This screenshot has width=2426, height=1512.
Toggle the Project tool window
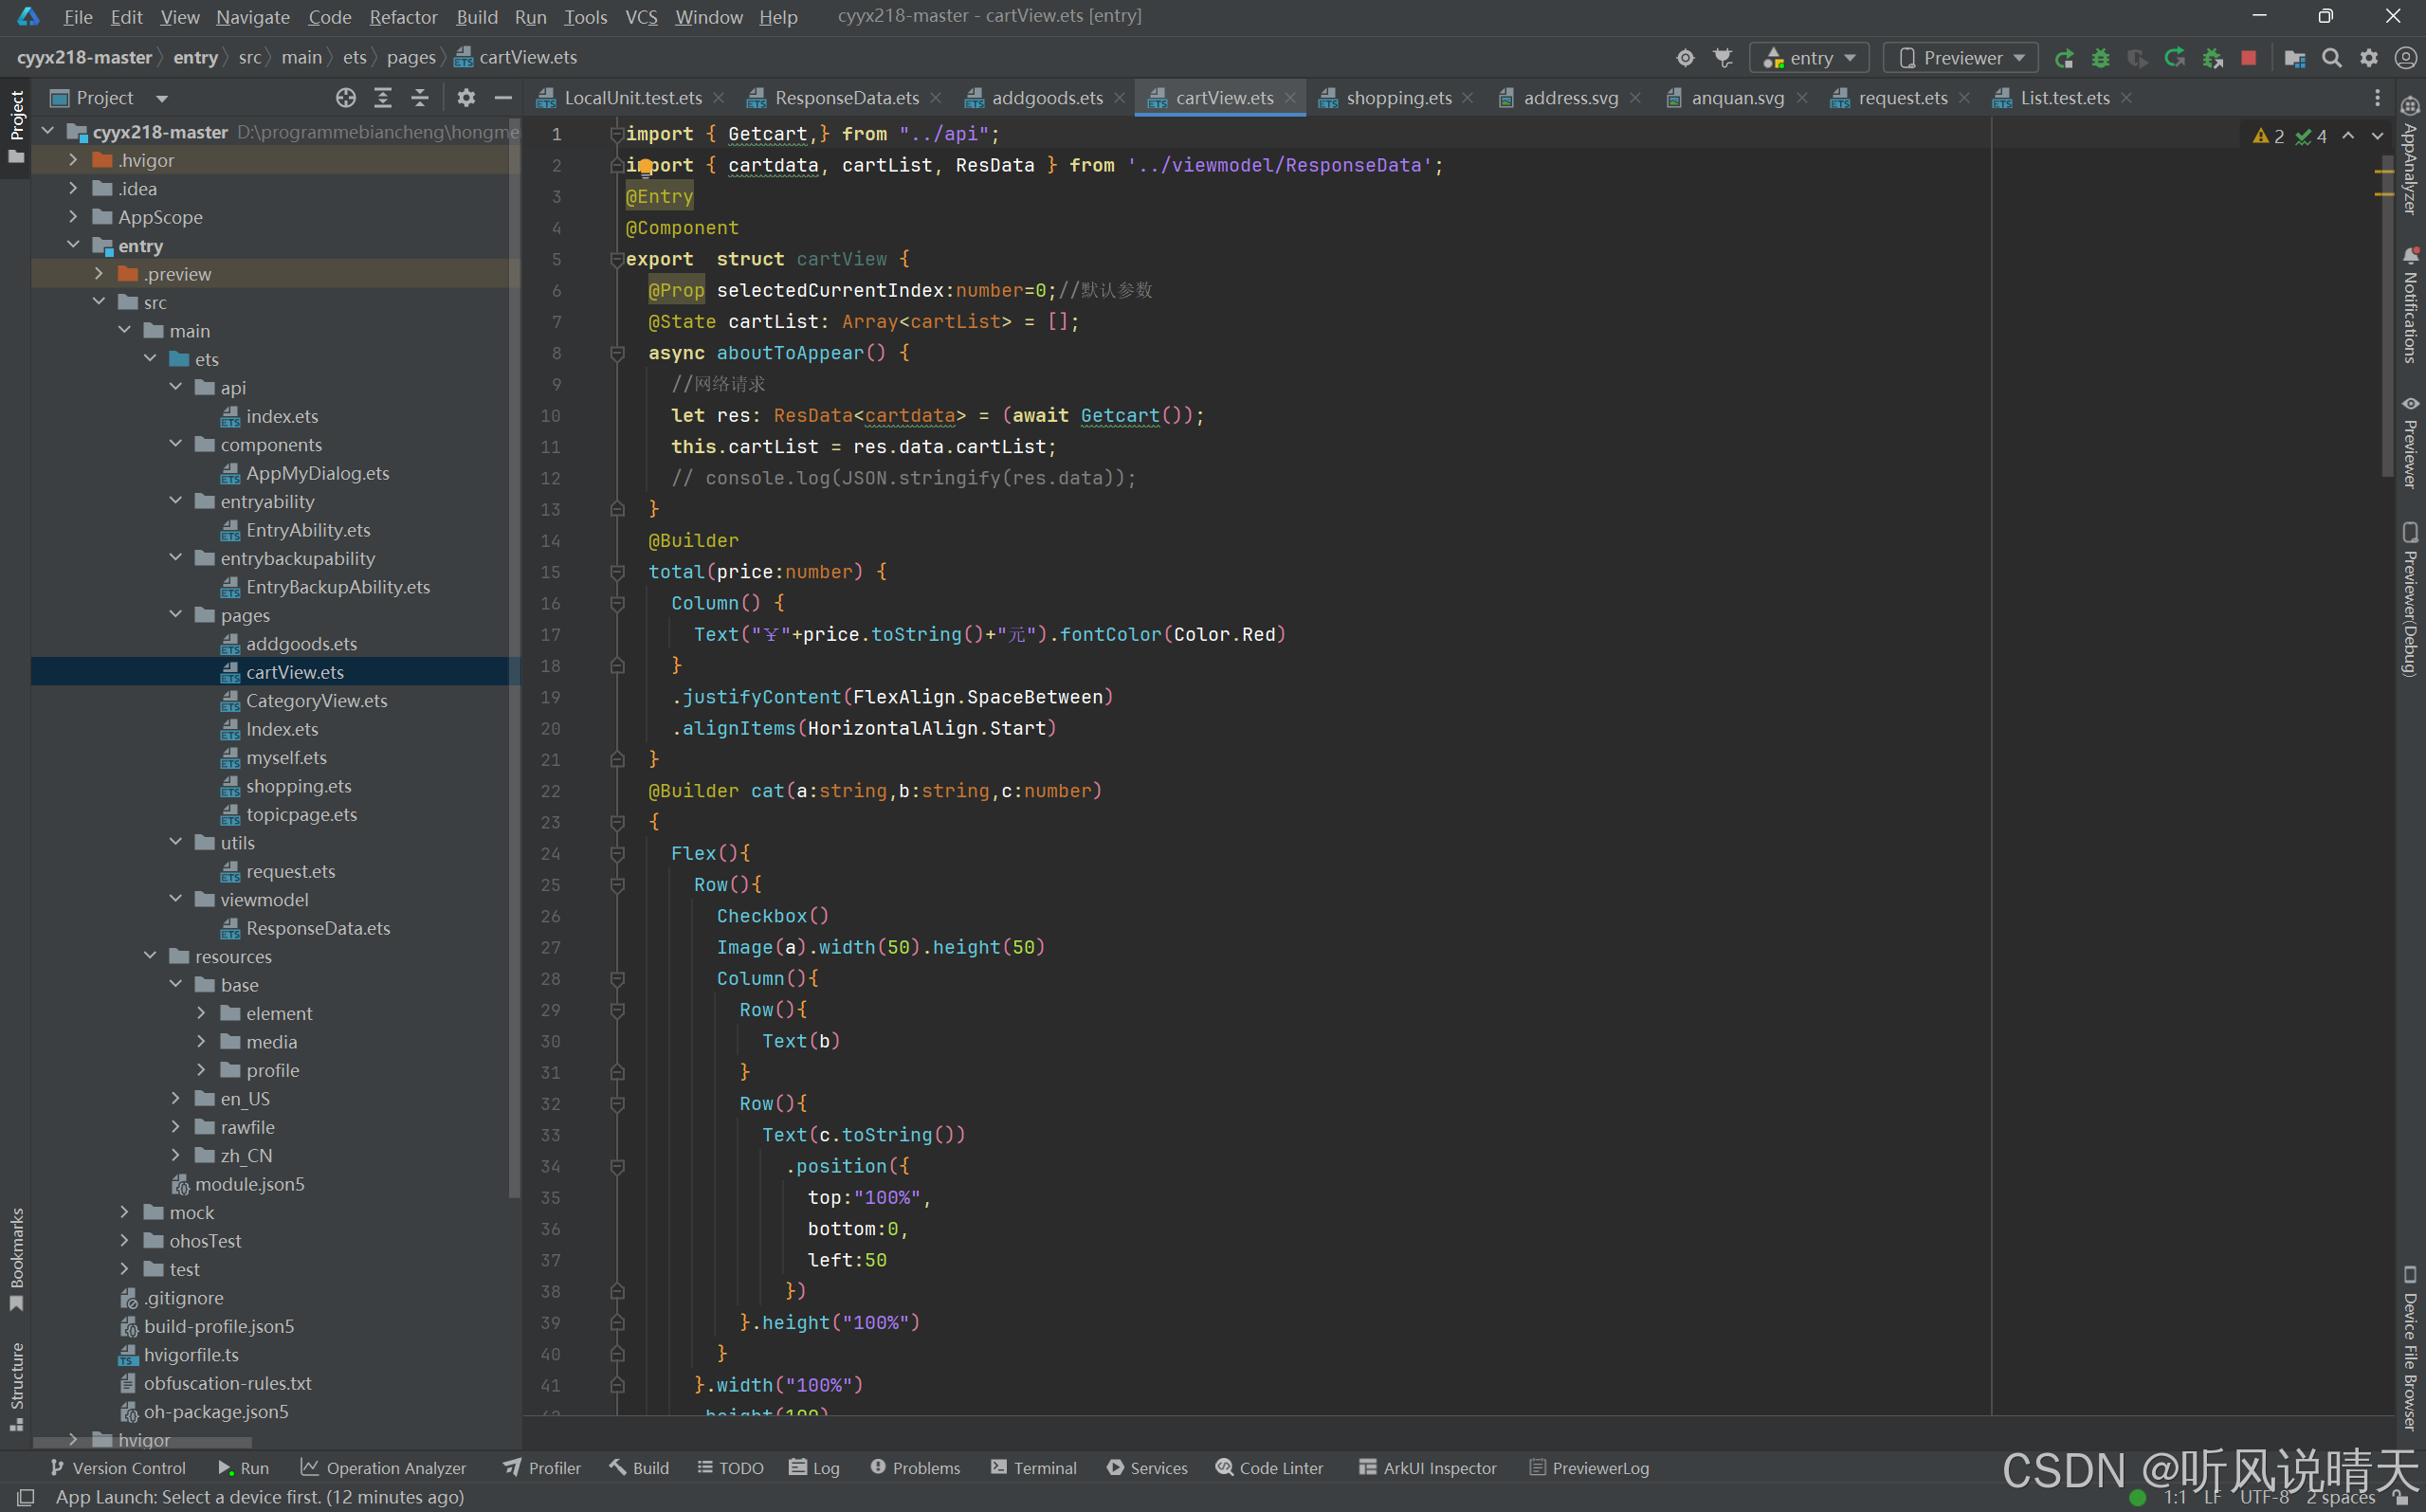pyautogui.click(x=16, y=125)
